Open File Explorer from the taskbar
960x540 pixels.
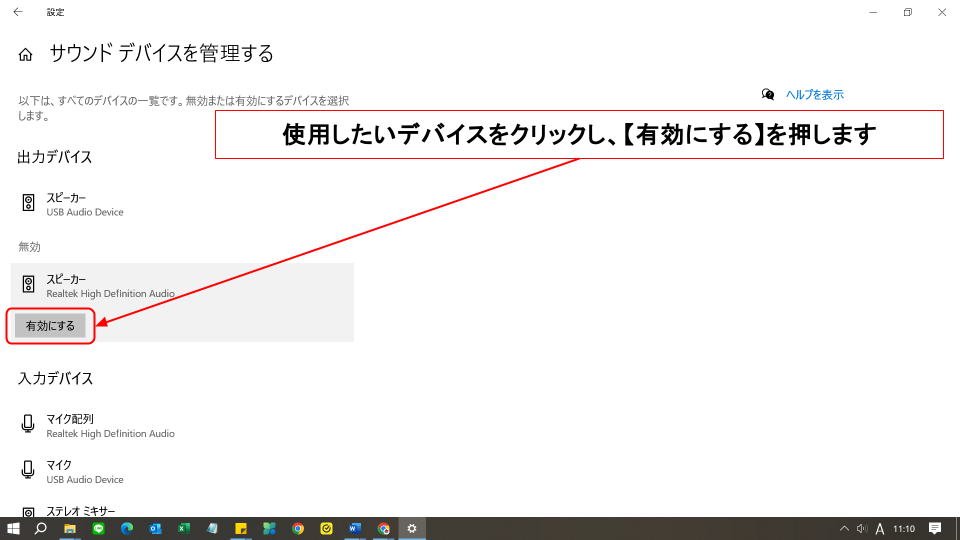[x=70, y=528]
